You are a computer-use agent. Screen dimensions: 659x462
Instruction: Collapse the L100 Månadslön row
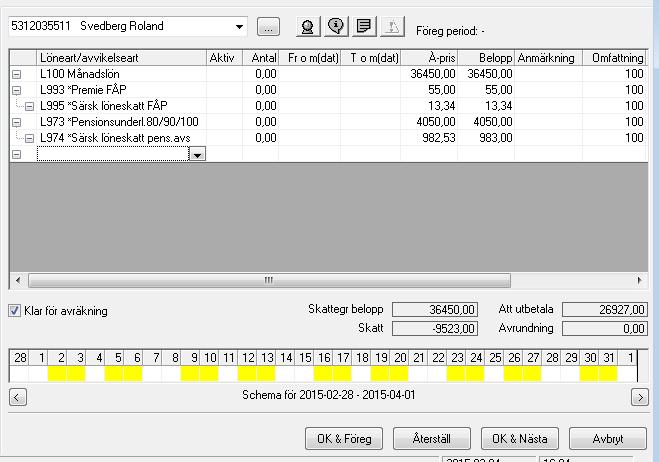16,74
